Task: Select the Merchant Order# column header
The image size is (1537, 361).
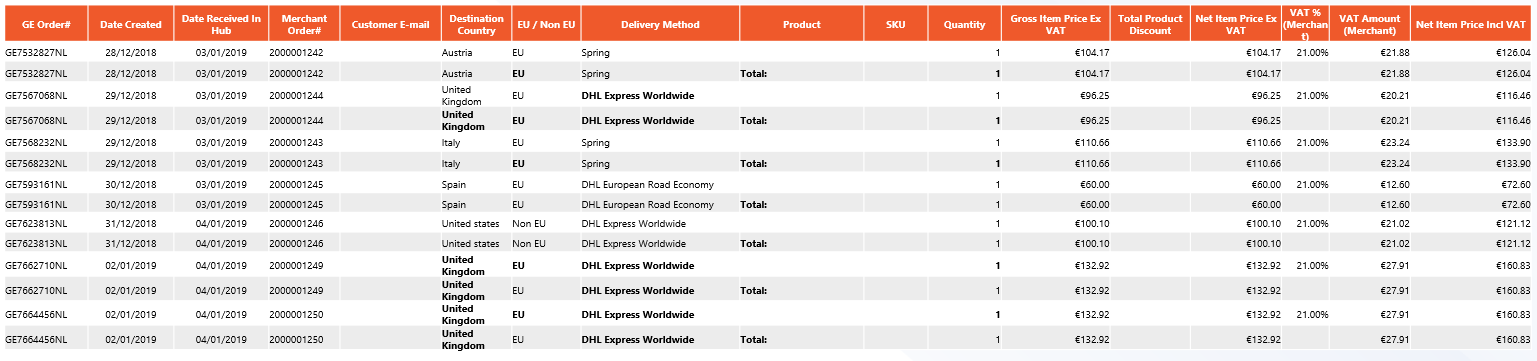Action: 305,24
